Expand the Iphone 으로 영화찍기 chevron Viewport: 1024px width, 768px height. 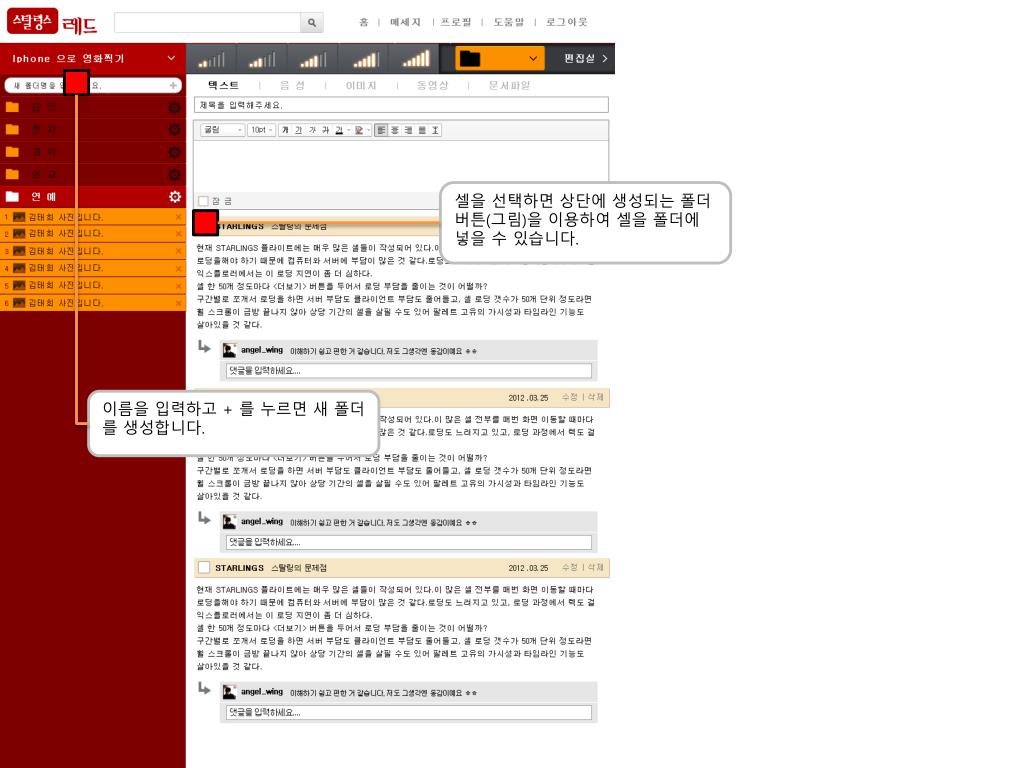click(171, 58)
